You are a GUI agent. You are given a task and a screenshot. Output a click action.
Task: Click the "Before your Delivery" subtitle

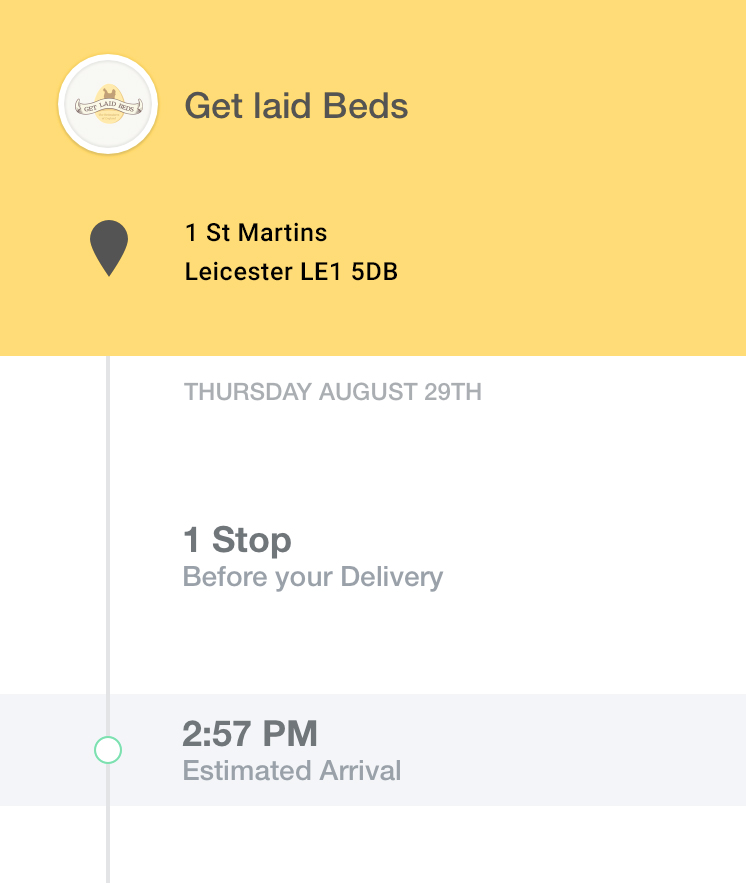(x=312, y=577)
